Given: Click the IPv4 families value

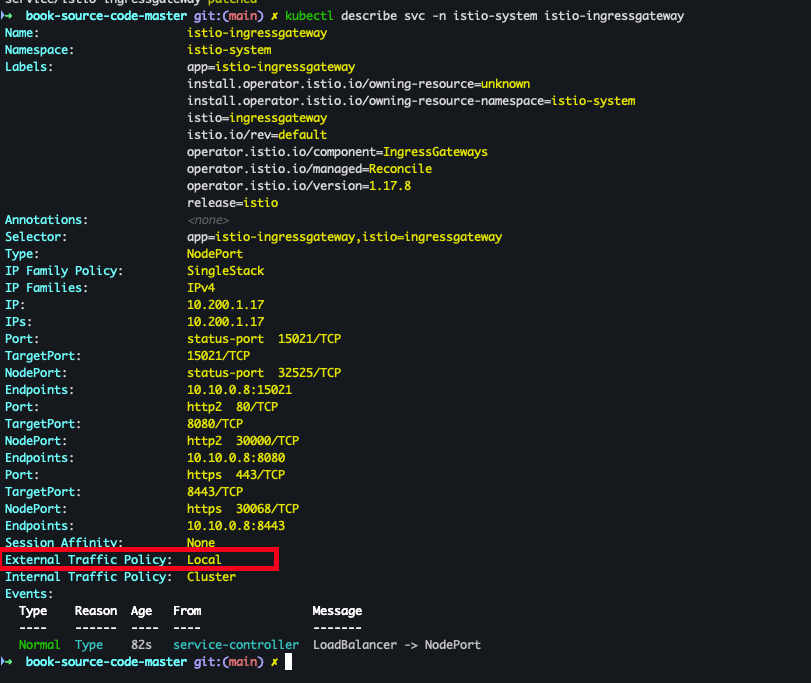Looking at the screenshot, I should [201, 288].
